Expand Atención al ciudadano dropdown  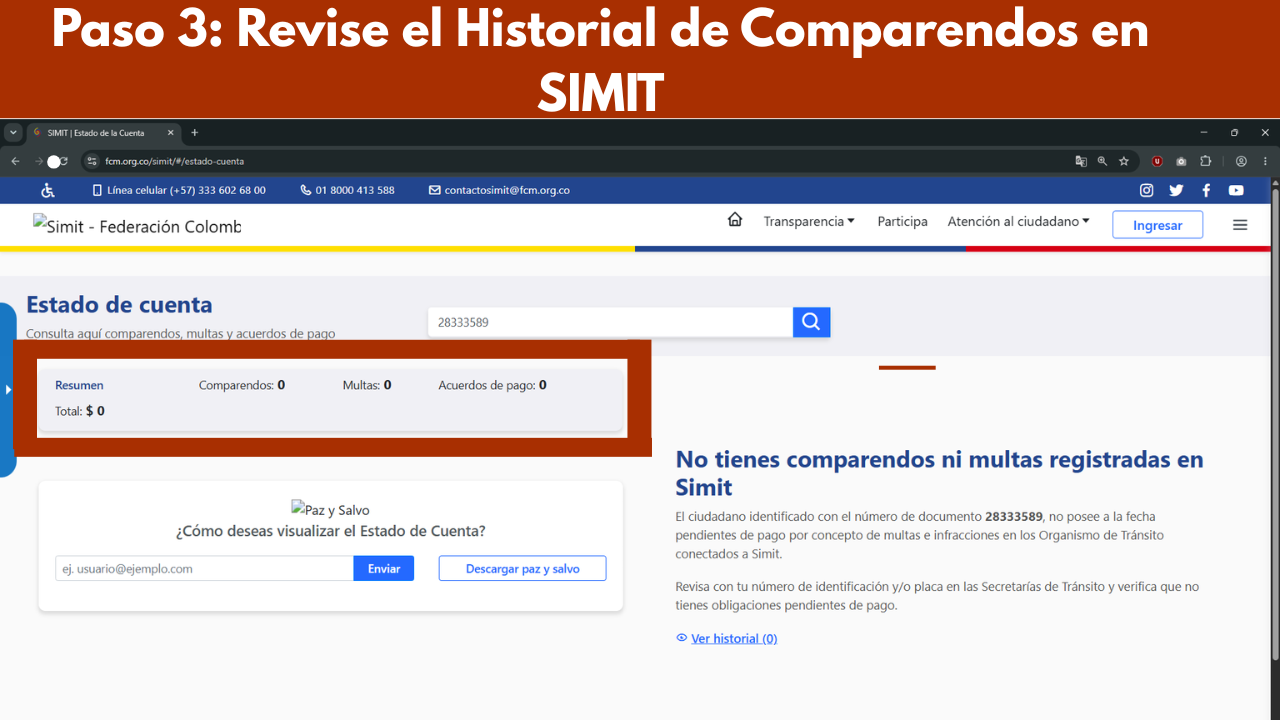(x=1019, y=221)
